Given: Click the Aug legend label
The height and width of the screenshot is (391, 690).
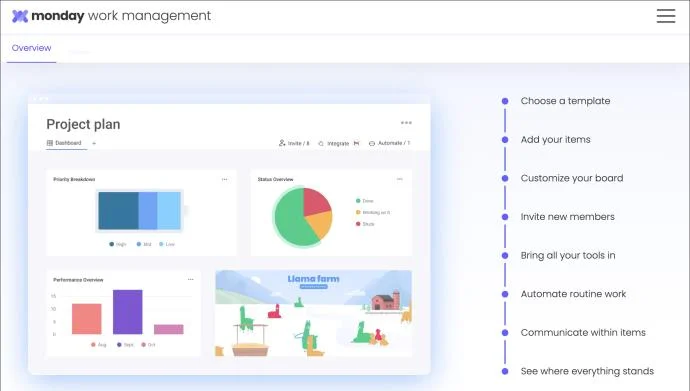Looking at the screenshot, I should tap(99, 345).
